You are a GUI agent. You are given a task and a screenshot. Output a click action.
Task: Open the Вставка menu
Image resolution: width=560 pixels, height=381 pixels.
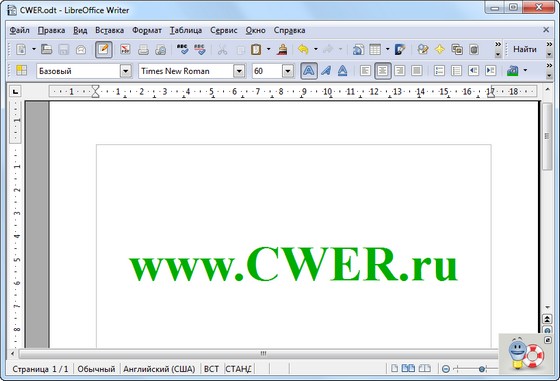tap(109, 30)
